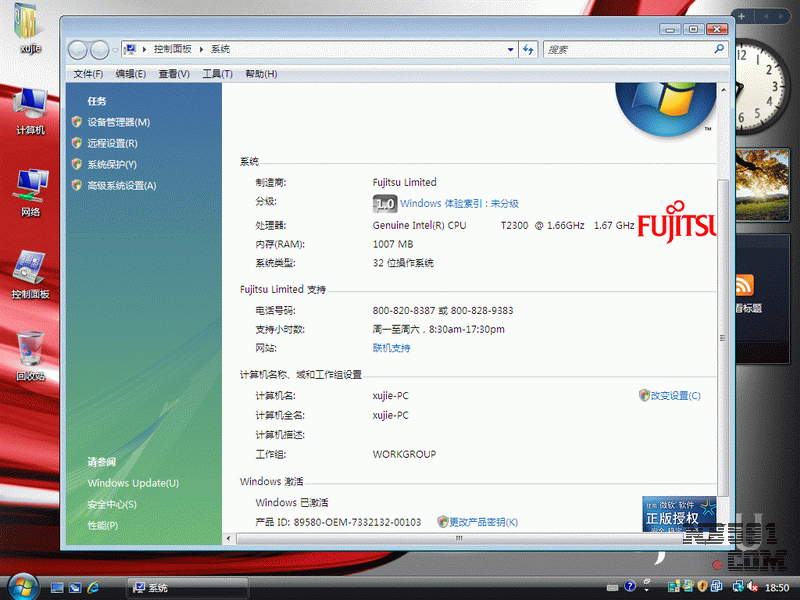Select the 网络 Network desktop icon
This screenshot has height=600, width=800.
pyautogui.click(x=30, y=188)
